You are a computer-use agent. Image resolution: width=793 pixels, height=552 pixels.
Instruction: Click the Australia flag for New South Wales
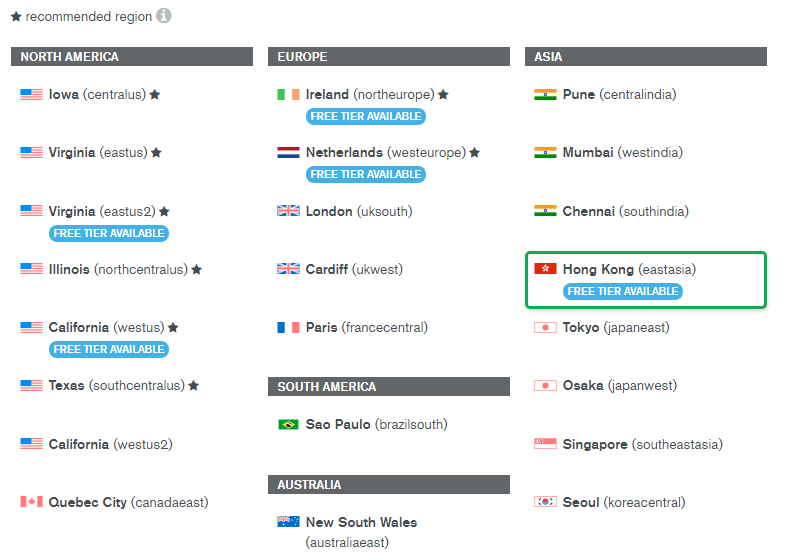click(x=288, y=522)
